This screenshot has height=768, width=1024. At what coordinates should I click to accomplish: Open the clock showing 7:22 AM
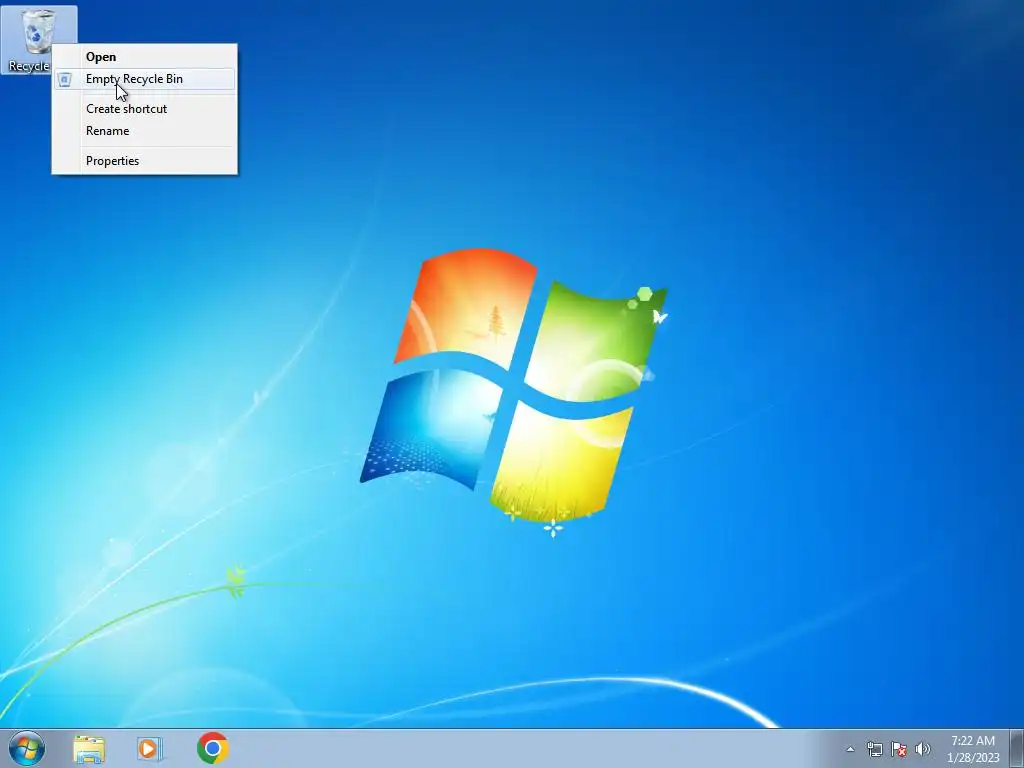pos(973,749)
